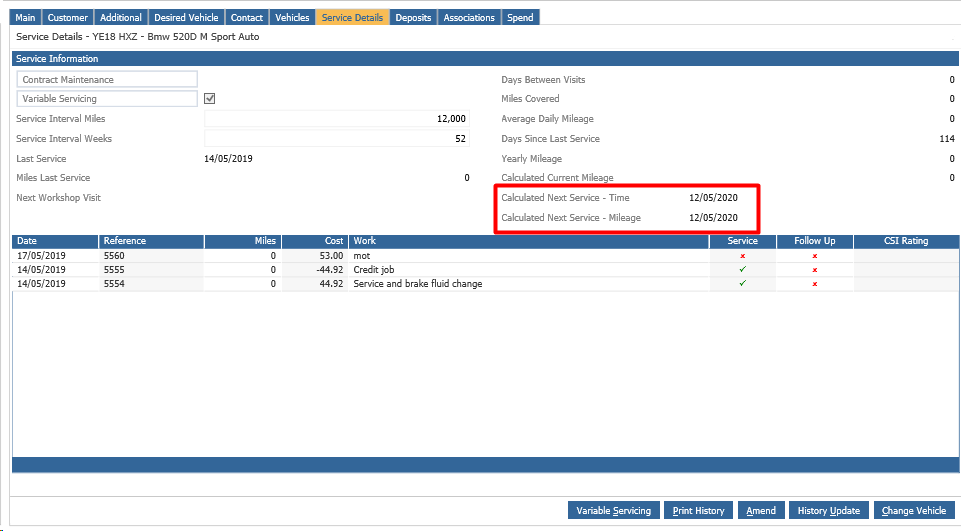Sort by the Reference column header
Screen dimensions: 961x531
[151, 241]
